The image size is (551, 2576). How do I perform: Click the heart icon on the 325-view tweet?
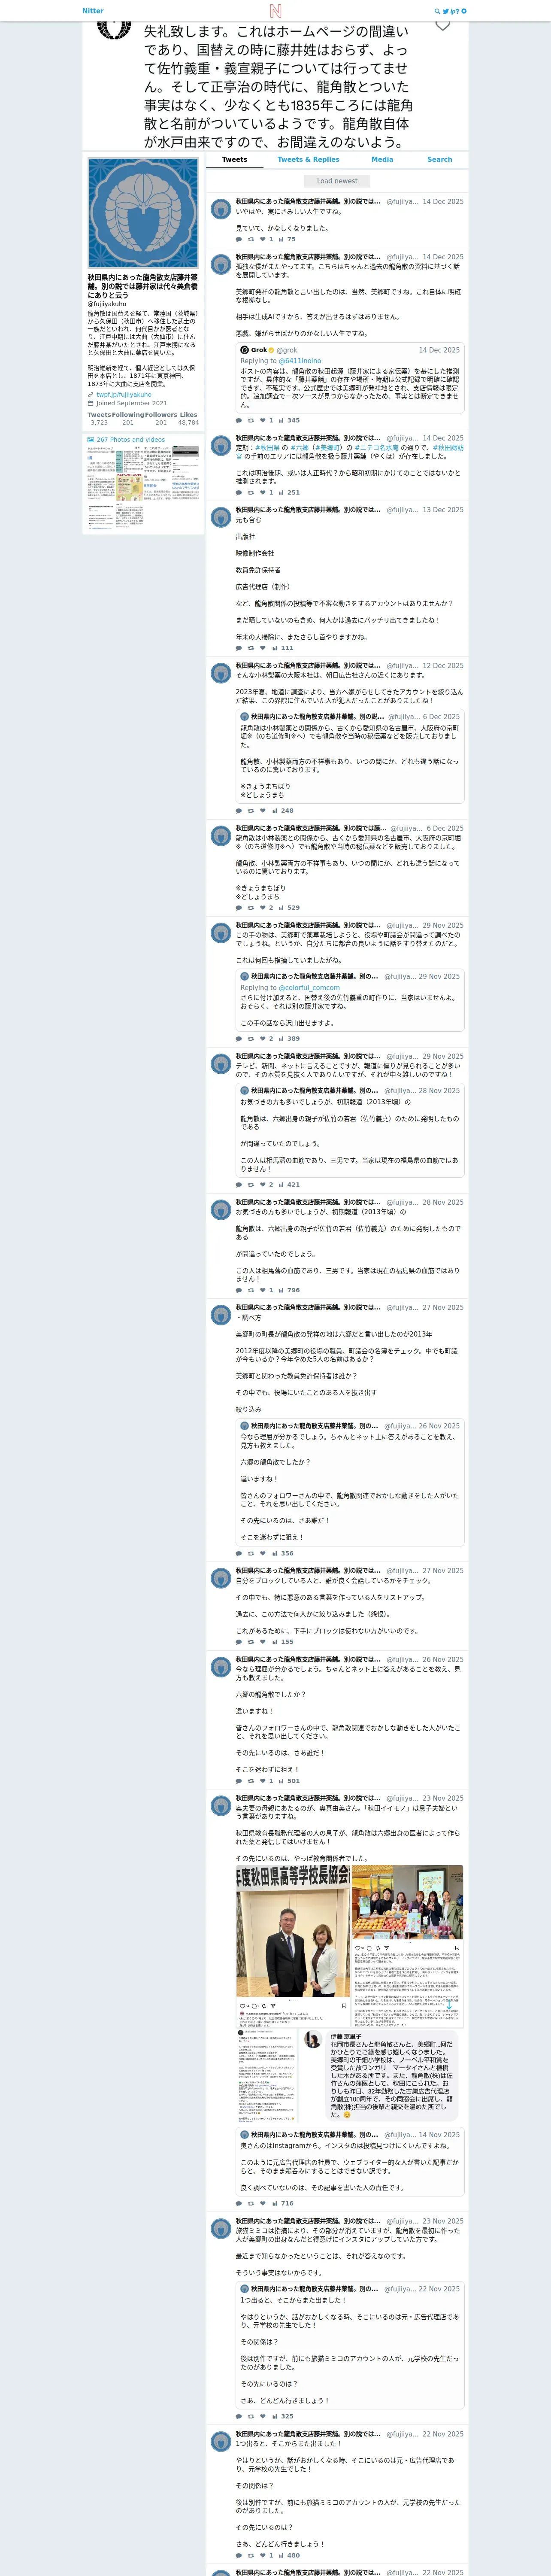(263, 2416)
